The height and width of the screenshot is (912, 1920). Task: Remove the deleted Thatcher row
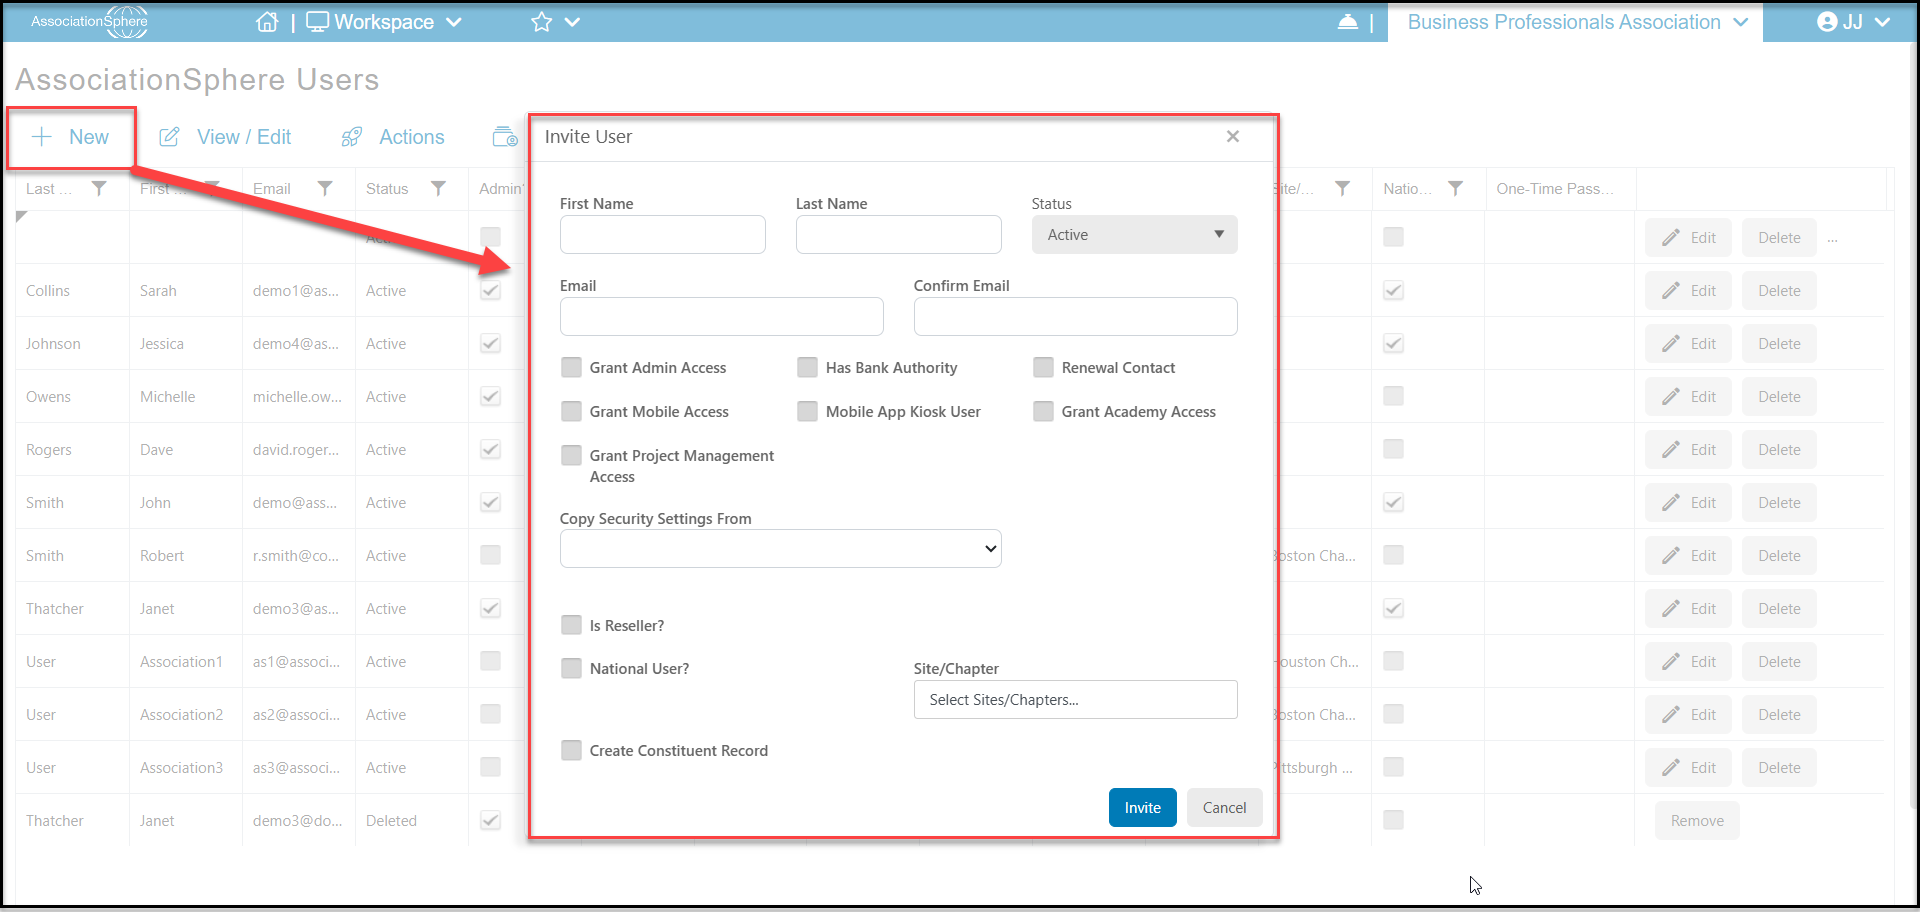click(1698, 821)
